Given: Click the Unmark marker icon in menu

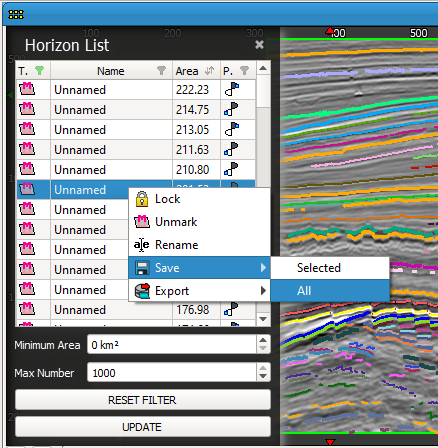Looking at the screenshot, I should pos(142,222).
